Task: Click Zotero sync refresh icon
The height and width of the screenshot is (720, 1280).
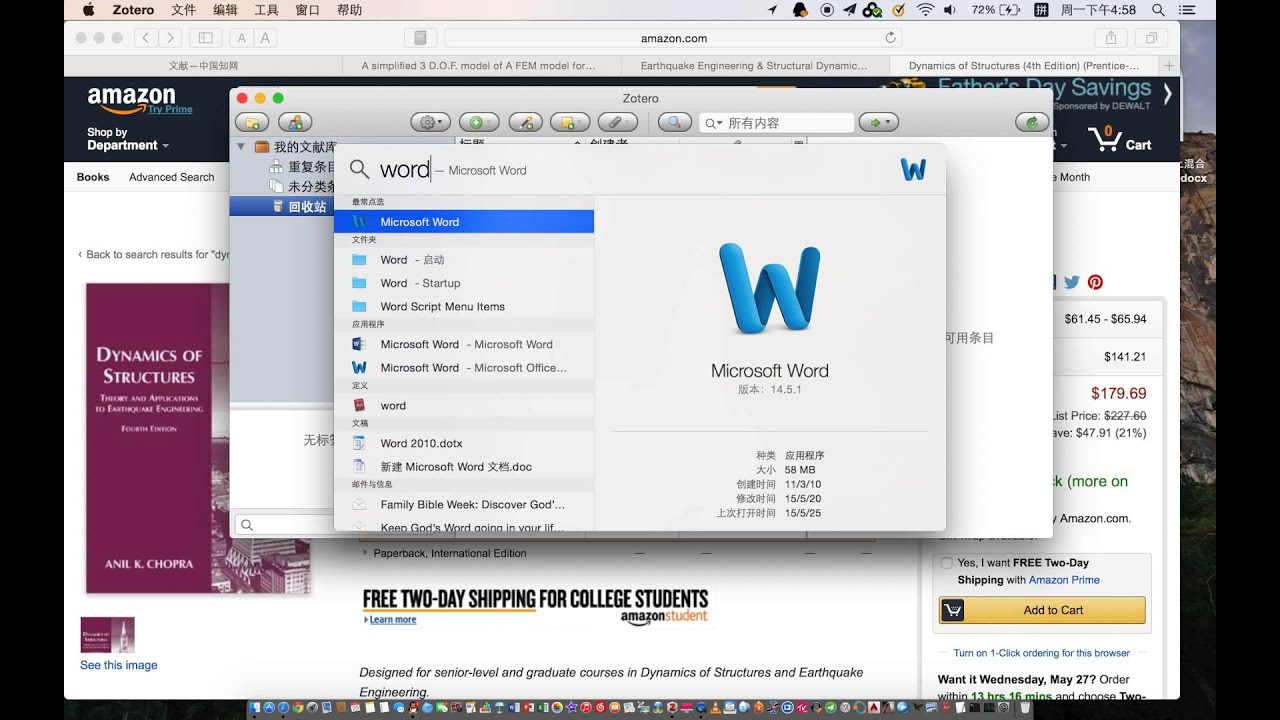Action: tap(1031, 123)
